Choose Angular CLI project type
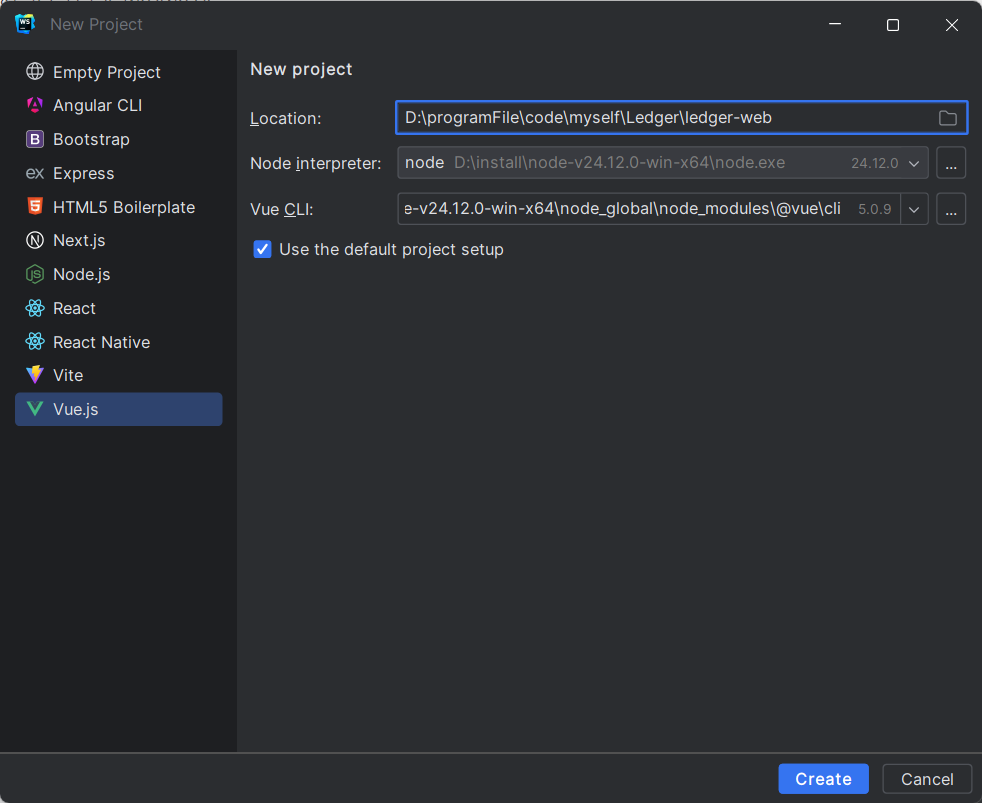This screenshot has height=803, width=982. click(118, 105)
